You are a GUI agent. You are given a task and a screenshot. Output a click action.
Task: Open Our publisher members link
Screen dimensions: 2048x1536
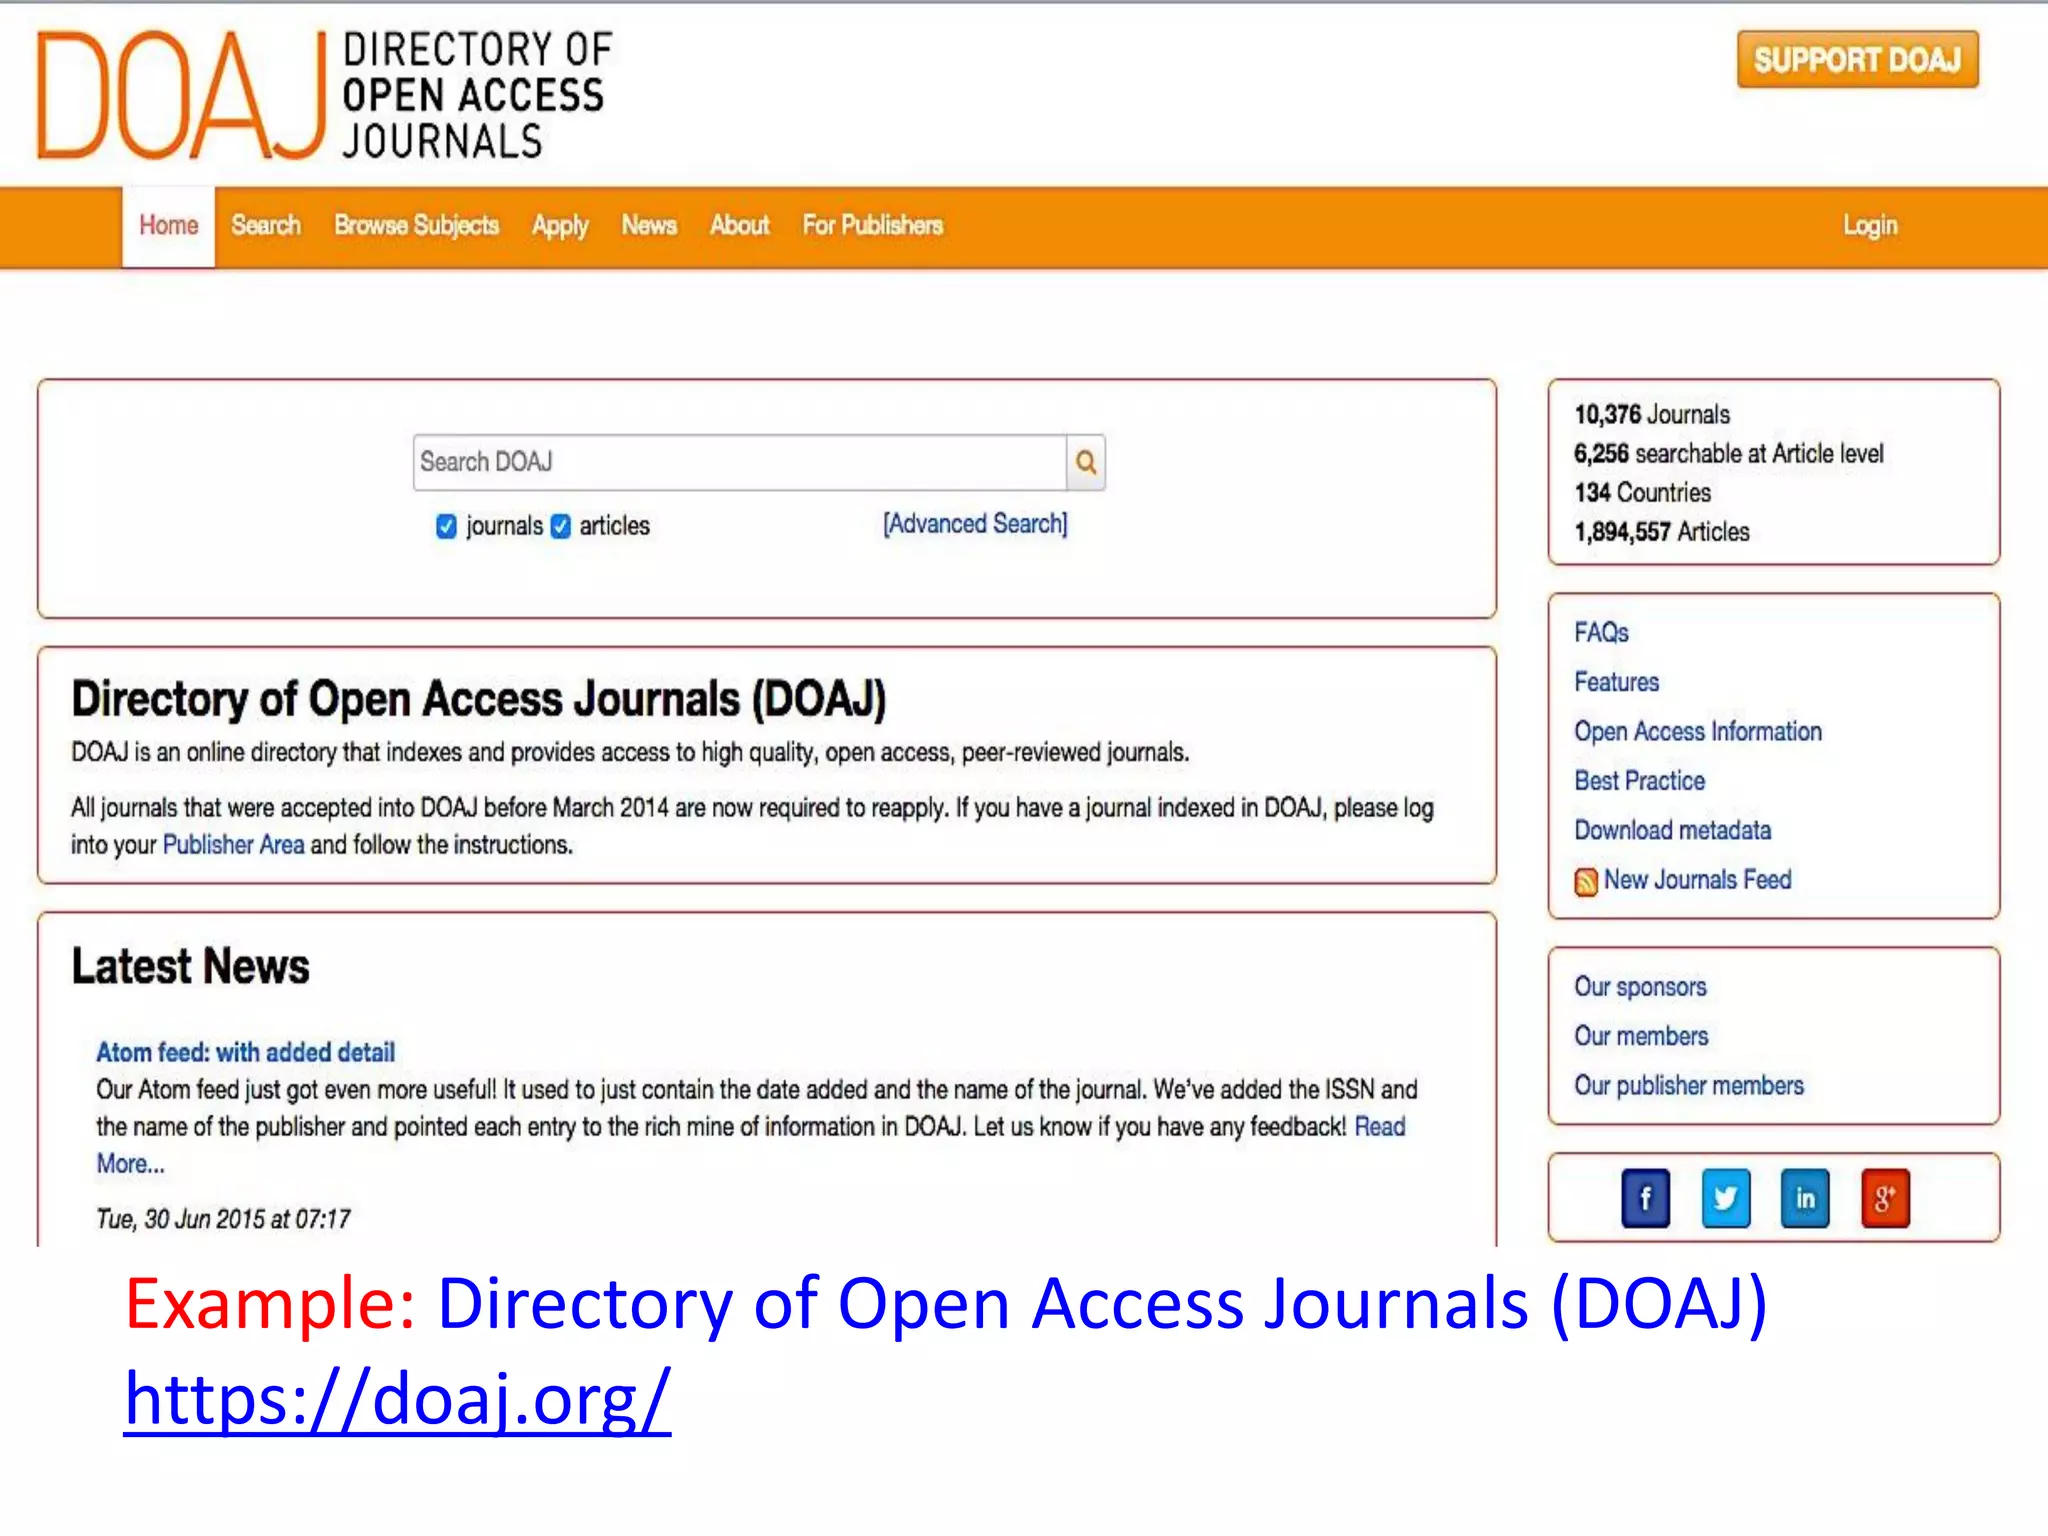coord(1689,1086)
